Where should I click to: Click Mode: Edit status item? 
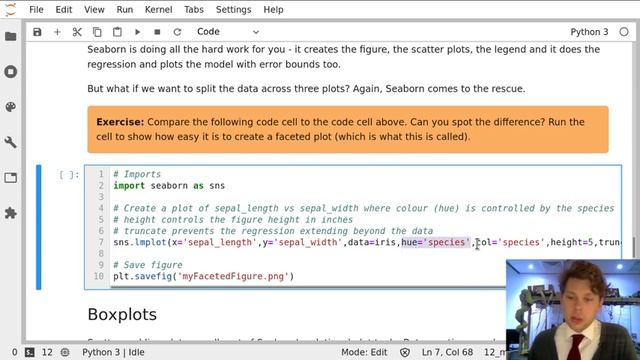364,352
